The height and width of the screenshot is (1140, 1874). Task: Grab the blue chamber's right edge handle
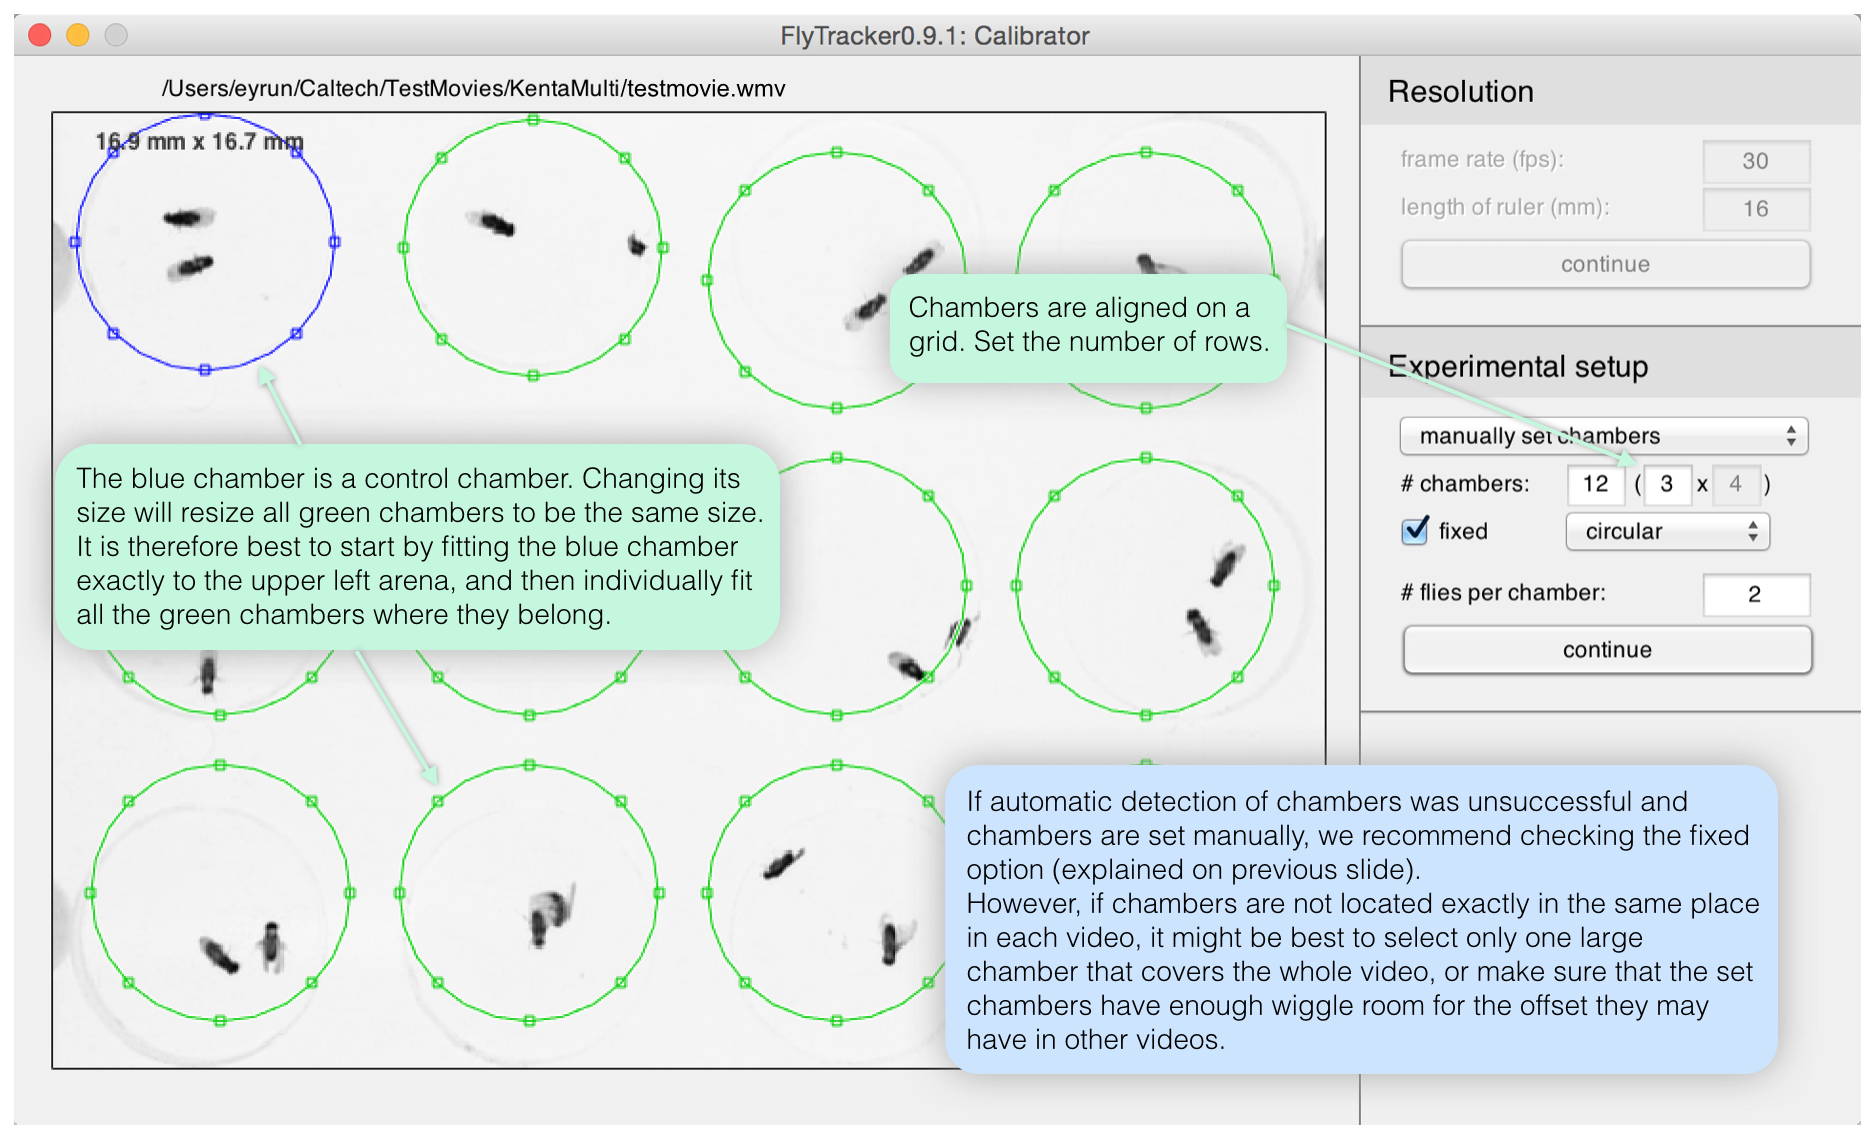coord(335,242)
